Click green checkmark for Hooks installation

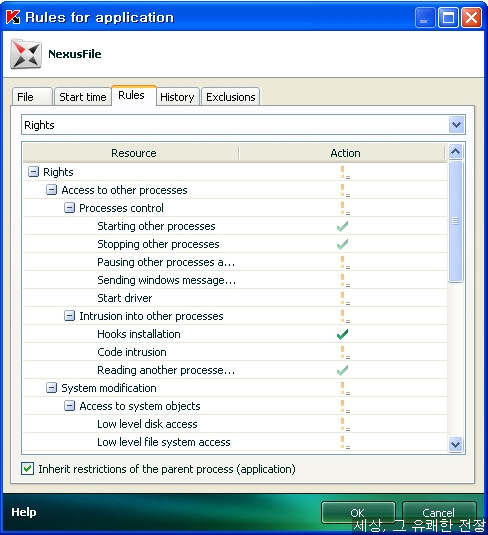(342, 334)
